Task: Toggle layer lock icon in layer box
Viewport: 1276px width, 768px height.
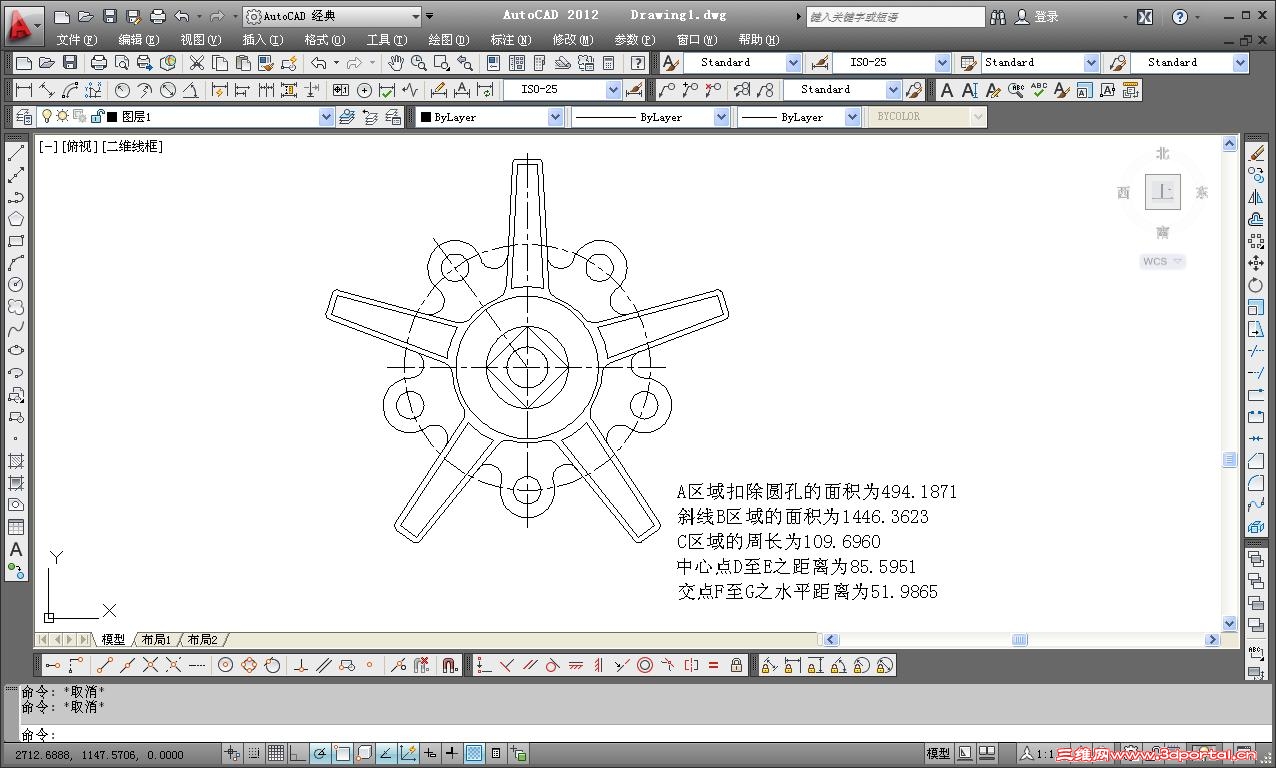Action: coord(96,116)
